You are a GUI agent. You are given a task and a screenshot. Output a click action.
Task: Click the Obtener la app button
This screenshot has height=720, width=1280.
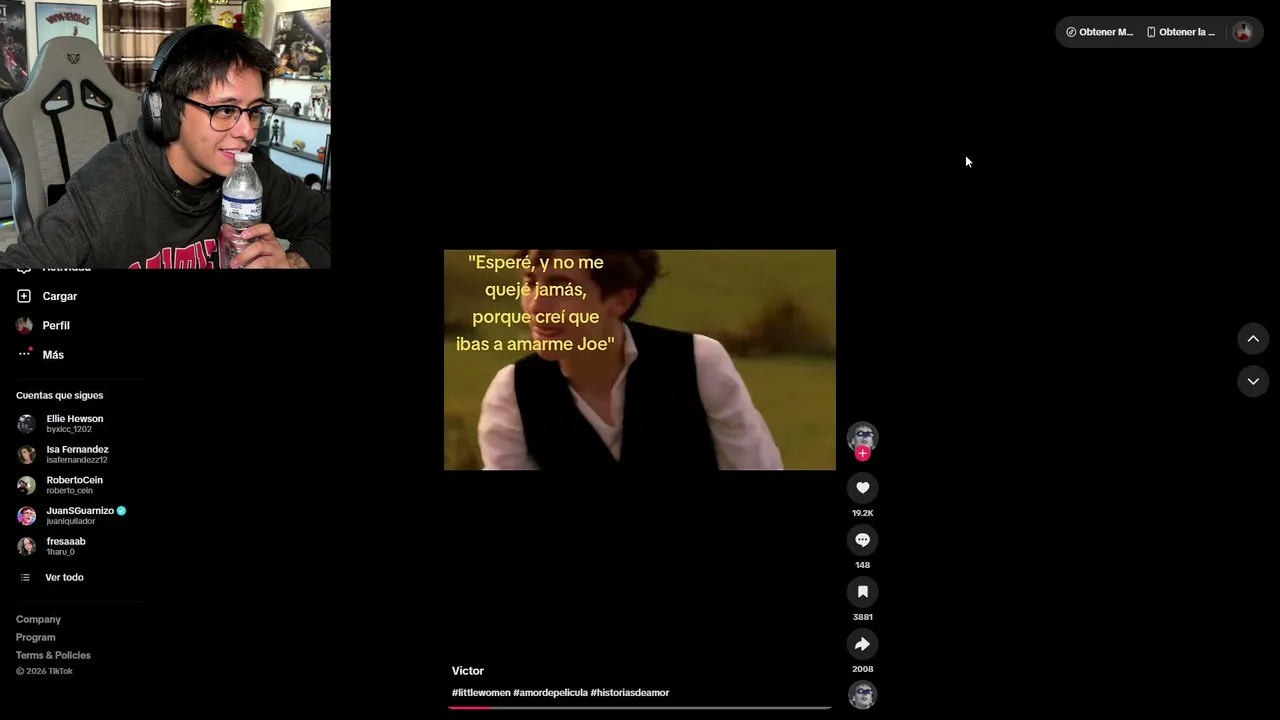point(1181,32)
